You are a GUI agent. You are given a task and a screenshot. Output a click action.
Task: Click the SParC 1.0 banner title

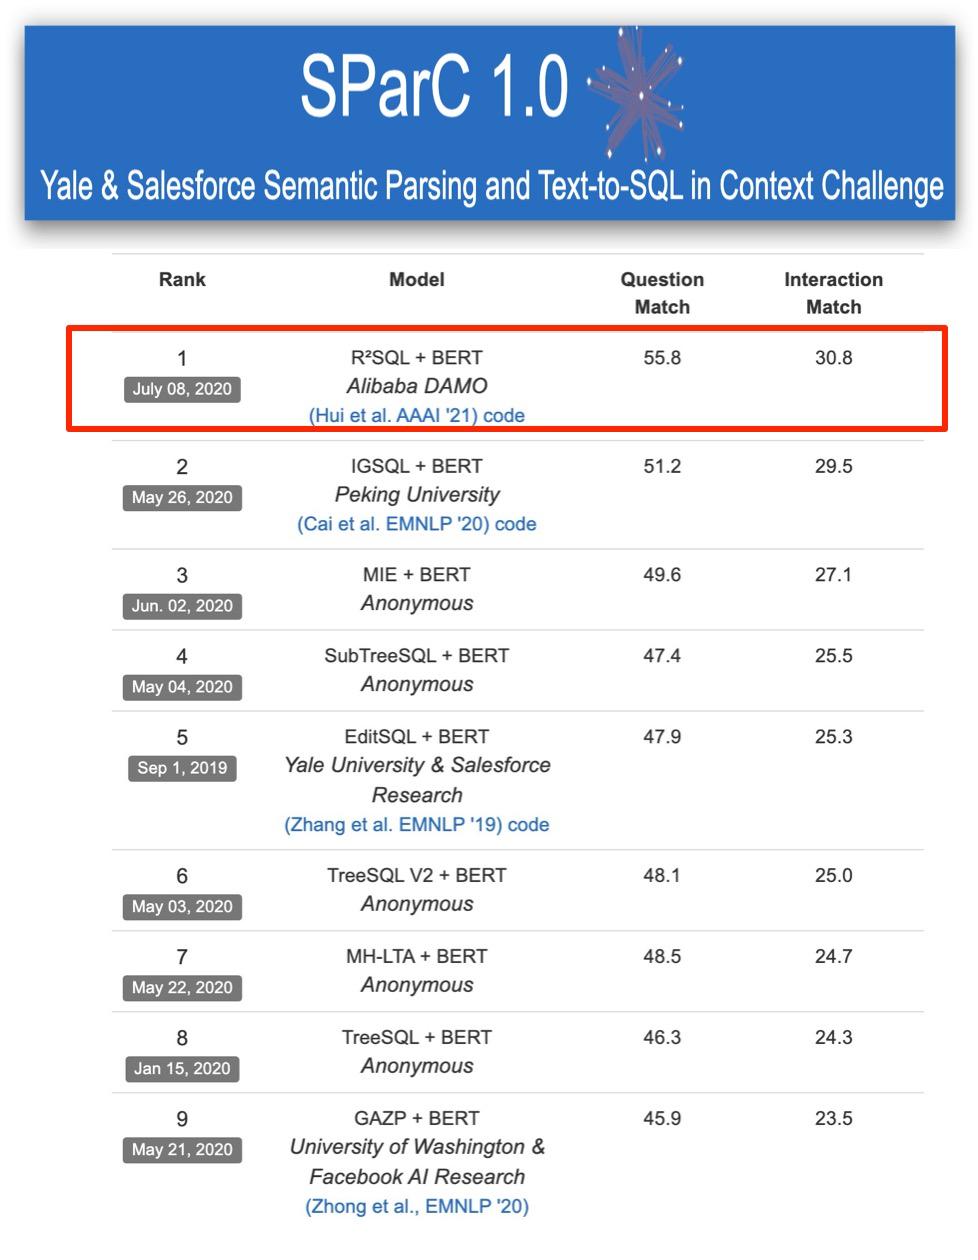434,86
